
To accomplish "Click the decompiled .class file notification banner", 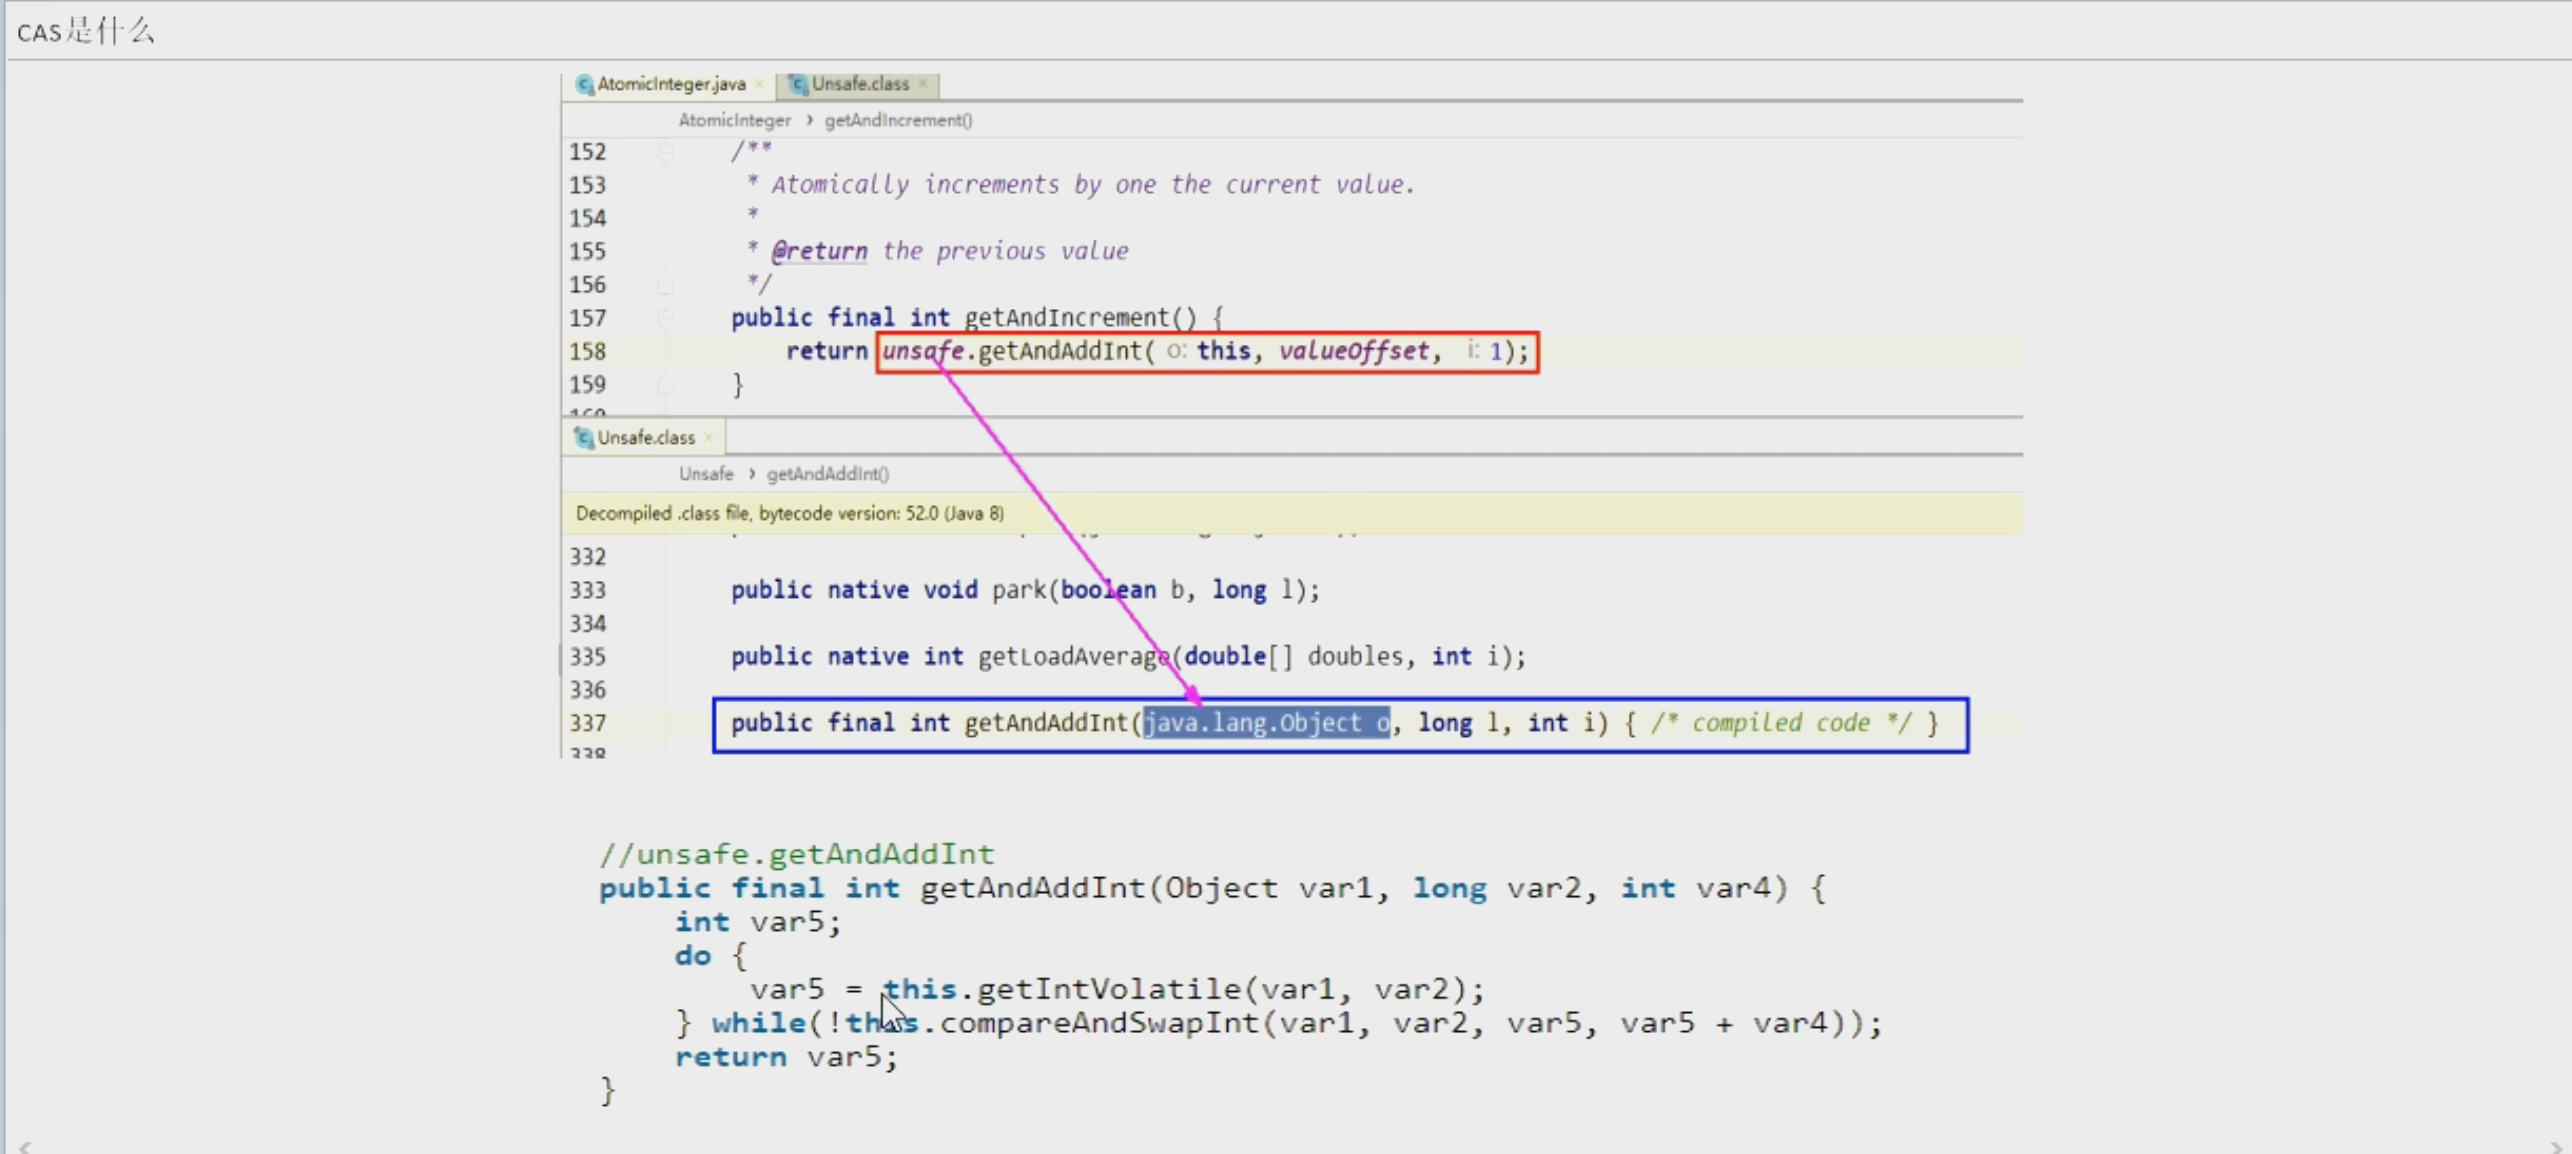I will (x=790, y=513).
